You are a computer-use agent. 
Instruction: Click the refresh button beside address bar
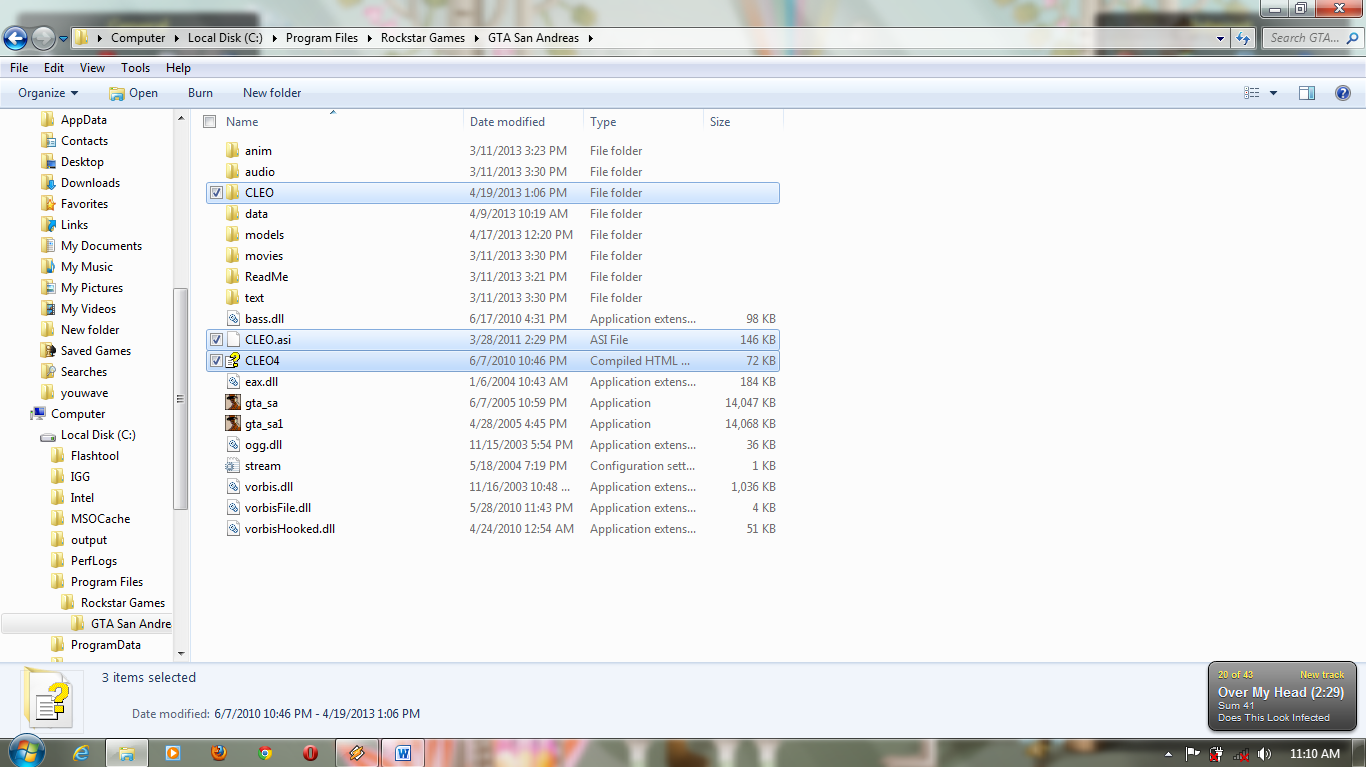[x=1243, y=38]
